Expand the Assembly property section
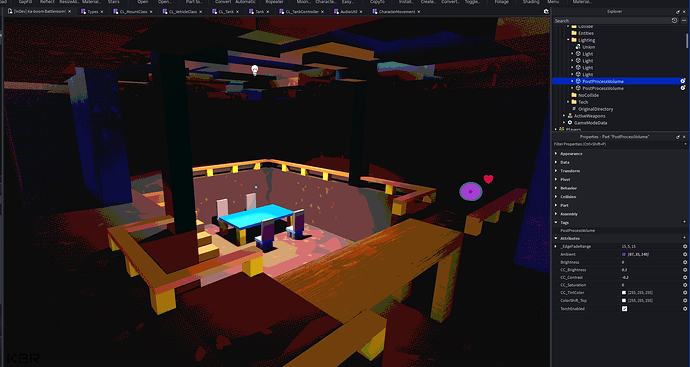 coord(556,214)
